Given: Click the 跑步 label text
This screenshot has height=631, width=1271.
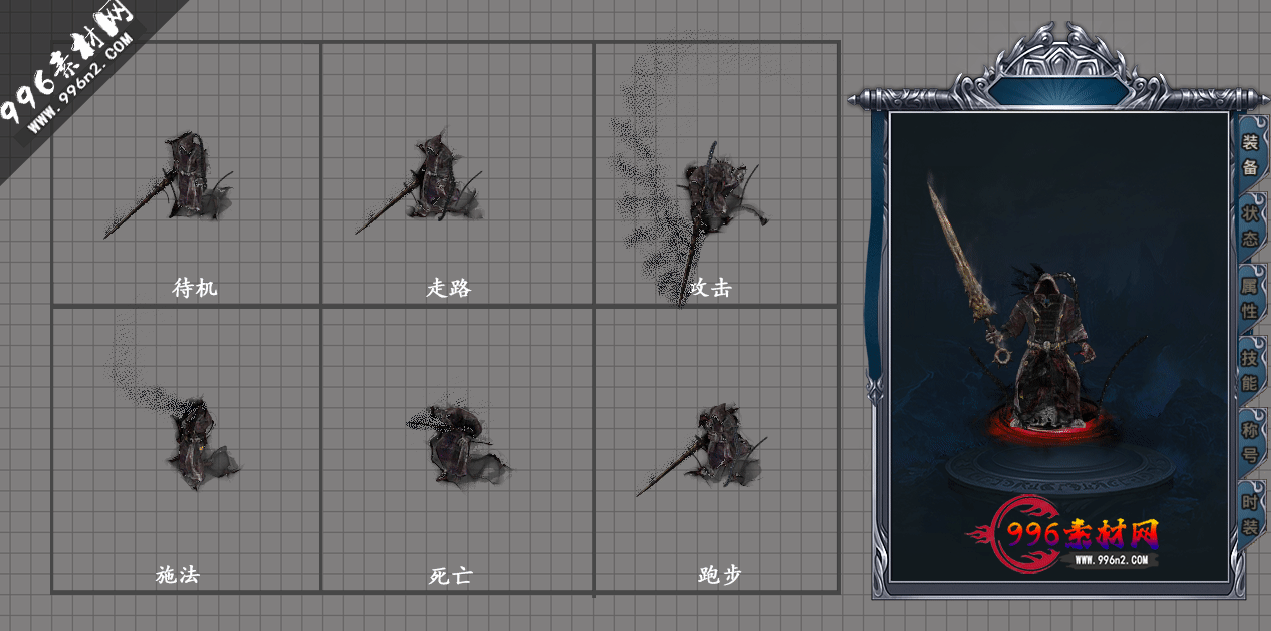Looking at the screenshot, I should pyautogui.click(x=720, y=575).
